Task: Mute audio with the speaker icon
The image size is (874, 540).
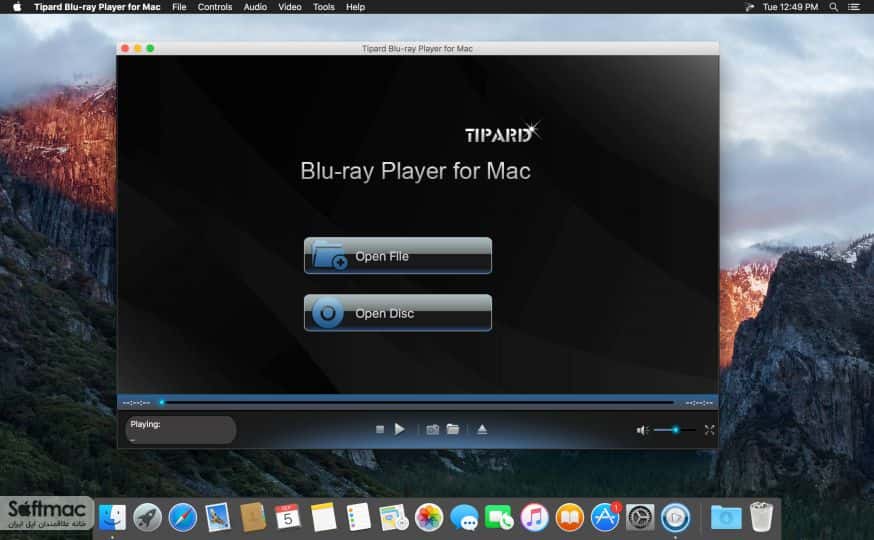Action: [x=642, y=430]
